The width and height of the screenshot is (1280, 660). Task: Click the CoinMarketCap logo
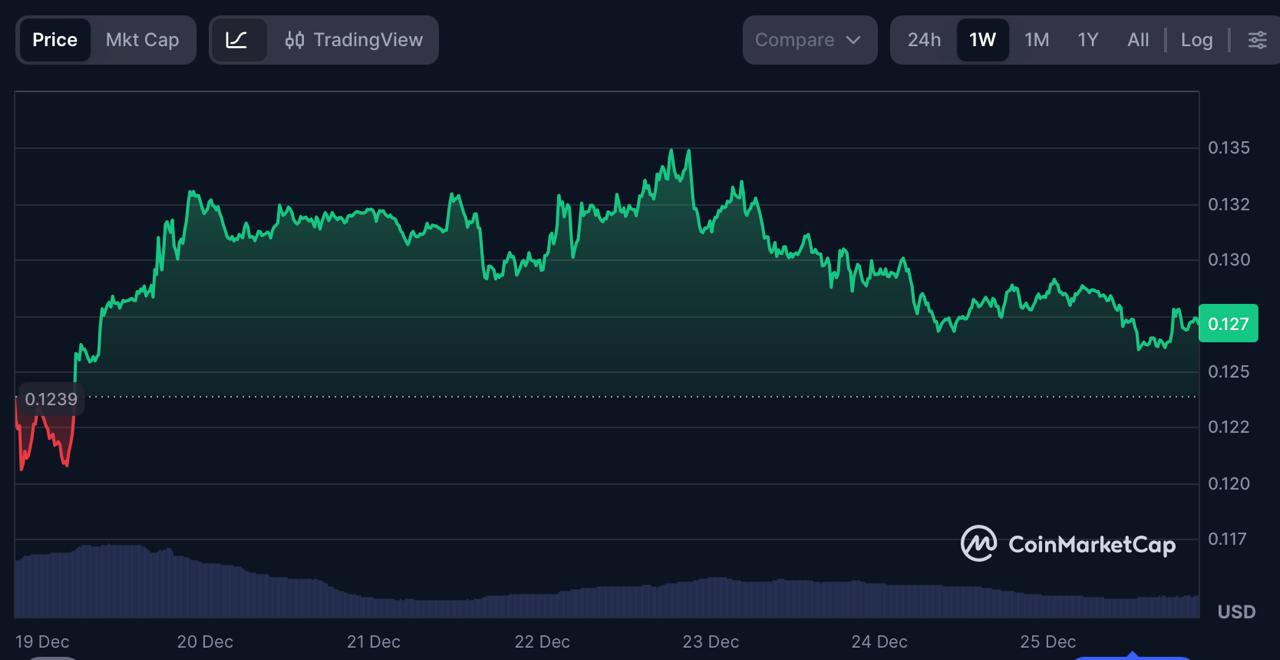coord(977,544)
